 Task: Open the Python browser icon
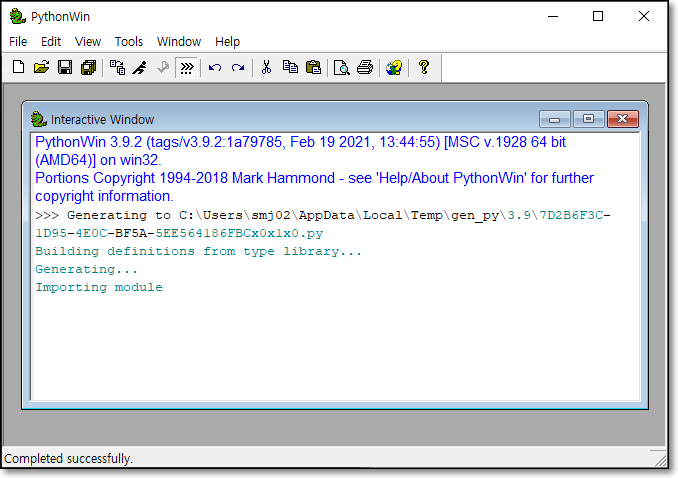117,67
